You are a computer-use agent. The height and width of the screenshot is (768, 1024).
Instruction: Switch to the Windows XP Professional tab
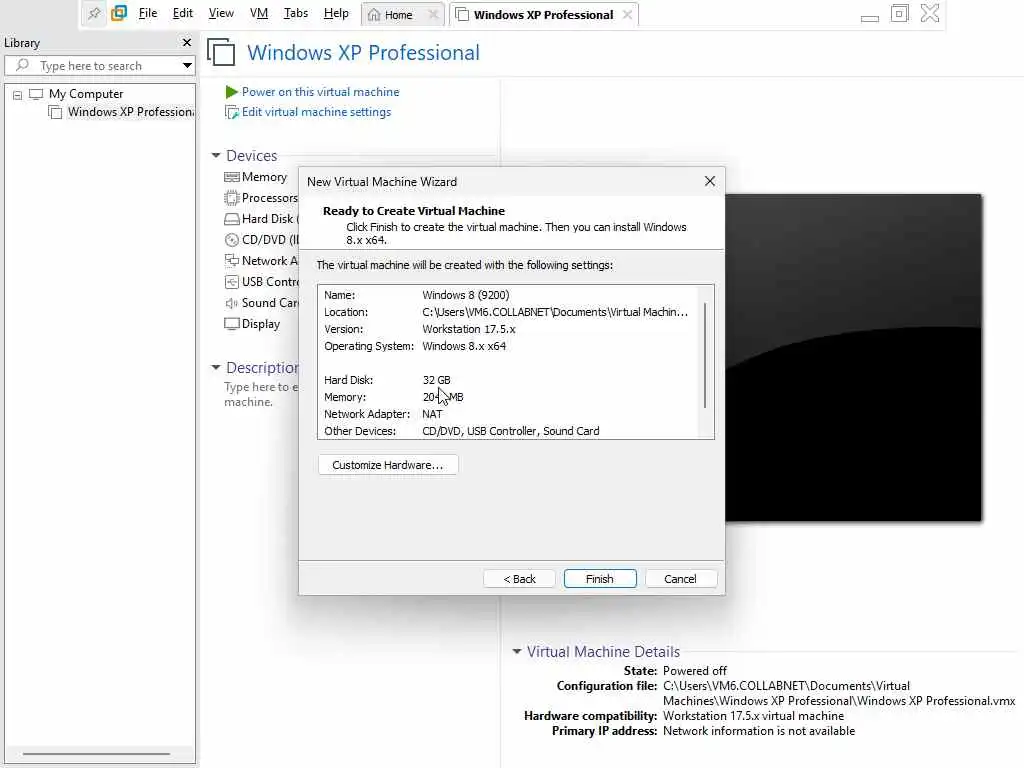543,15
